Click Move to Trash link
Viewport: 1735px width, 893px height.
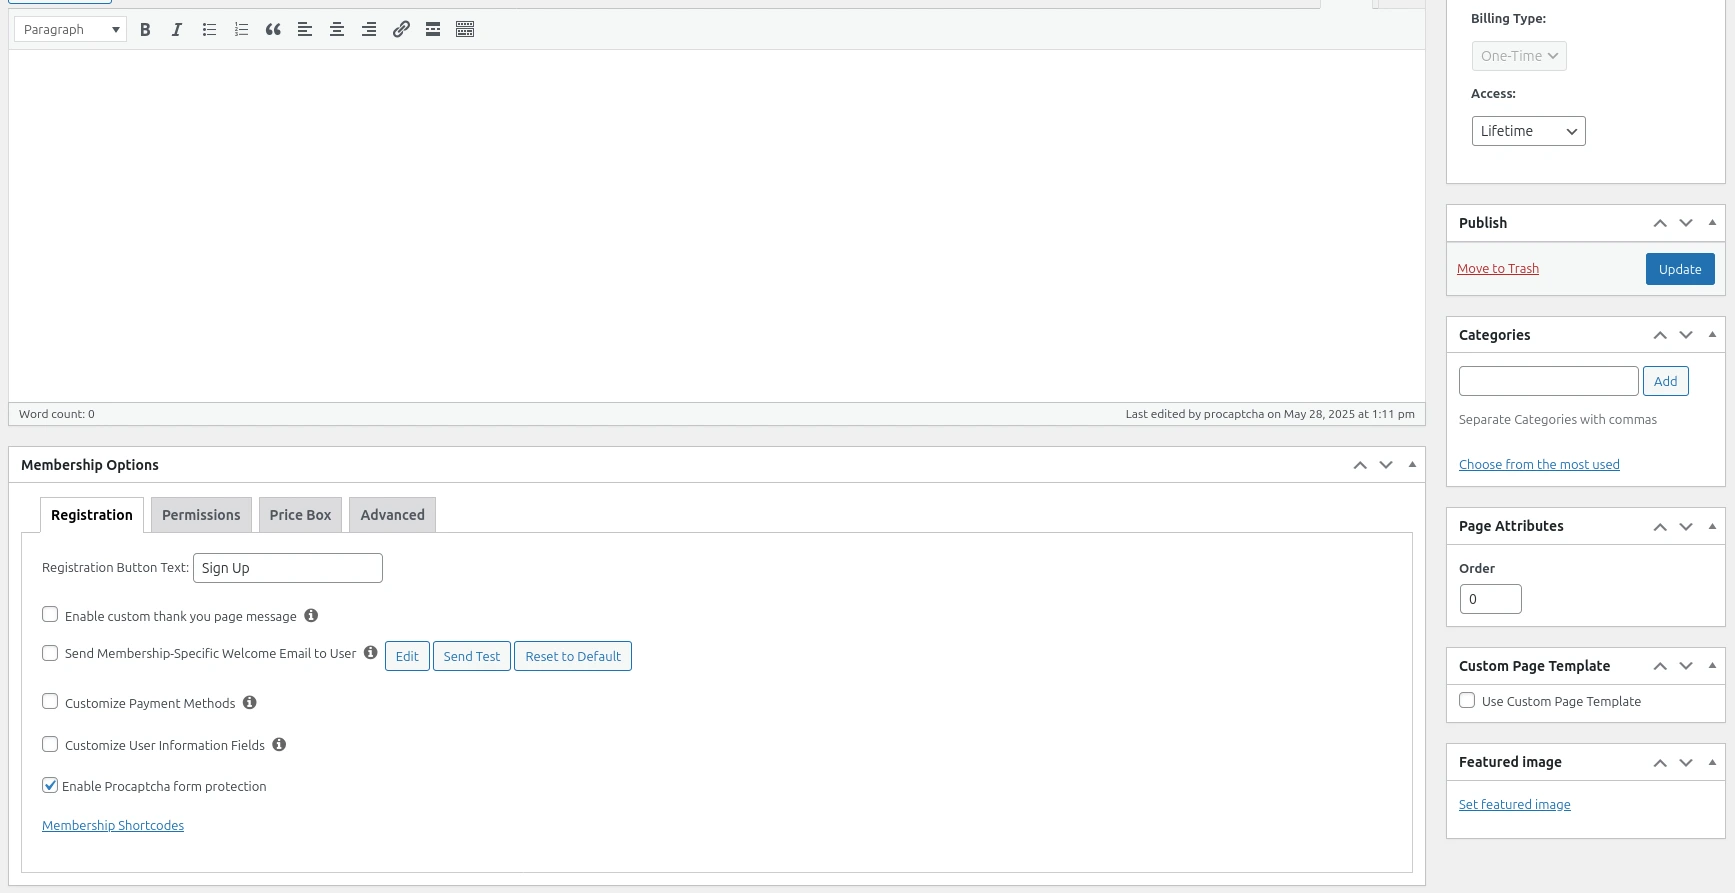[x=1498, y=269]
